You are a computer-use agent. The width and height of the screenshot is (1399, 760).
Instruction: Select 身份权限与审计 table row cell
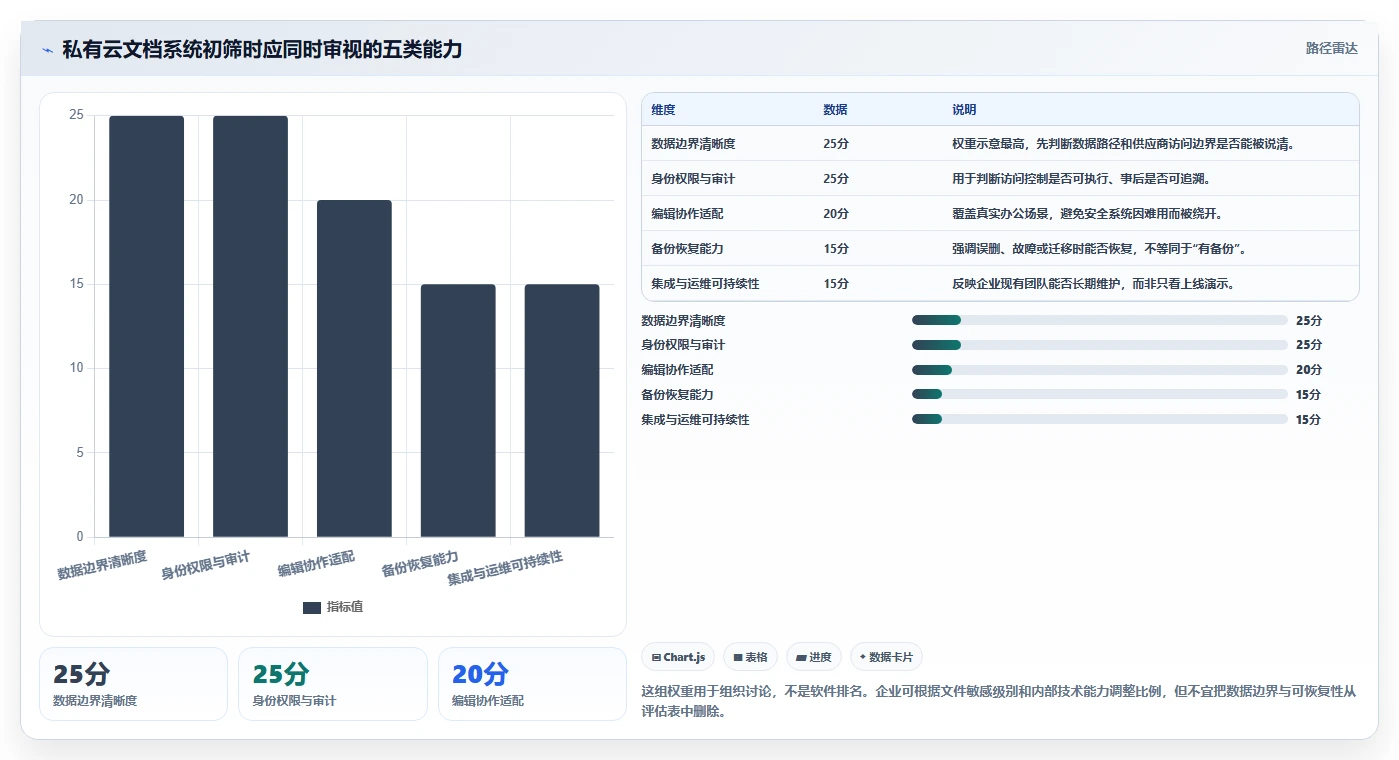pos(693,179)
